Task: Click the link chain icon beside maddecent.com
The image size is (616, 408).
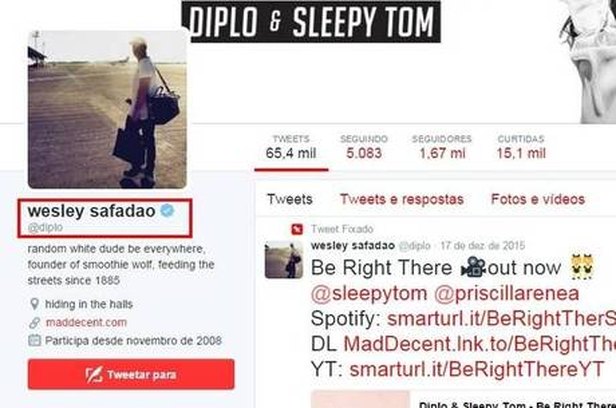Action: click(35, 323)
